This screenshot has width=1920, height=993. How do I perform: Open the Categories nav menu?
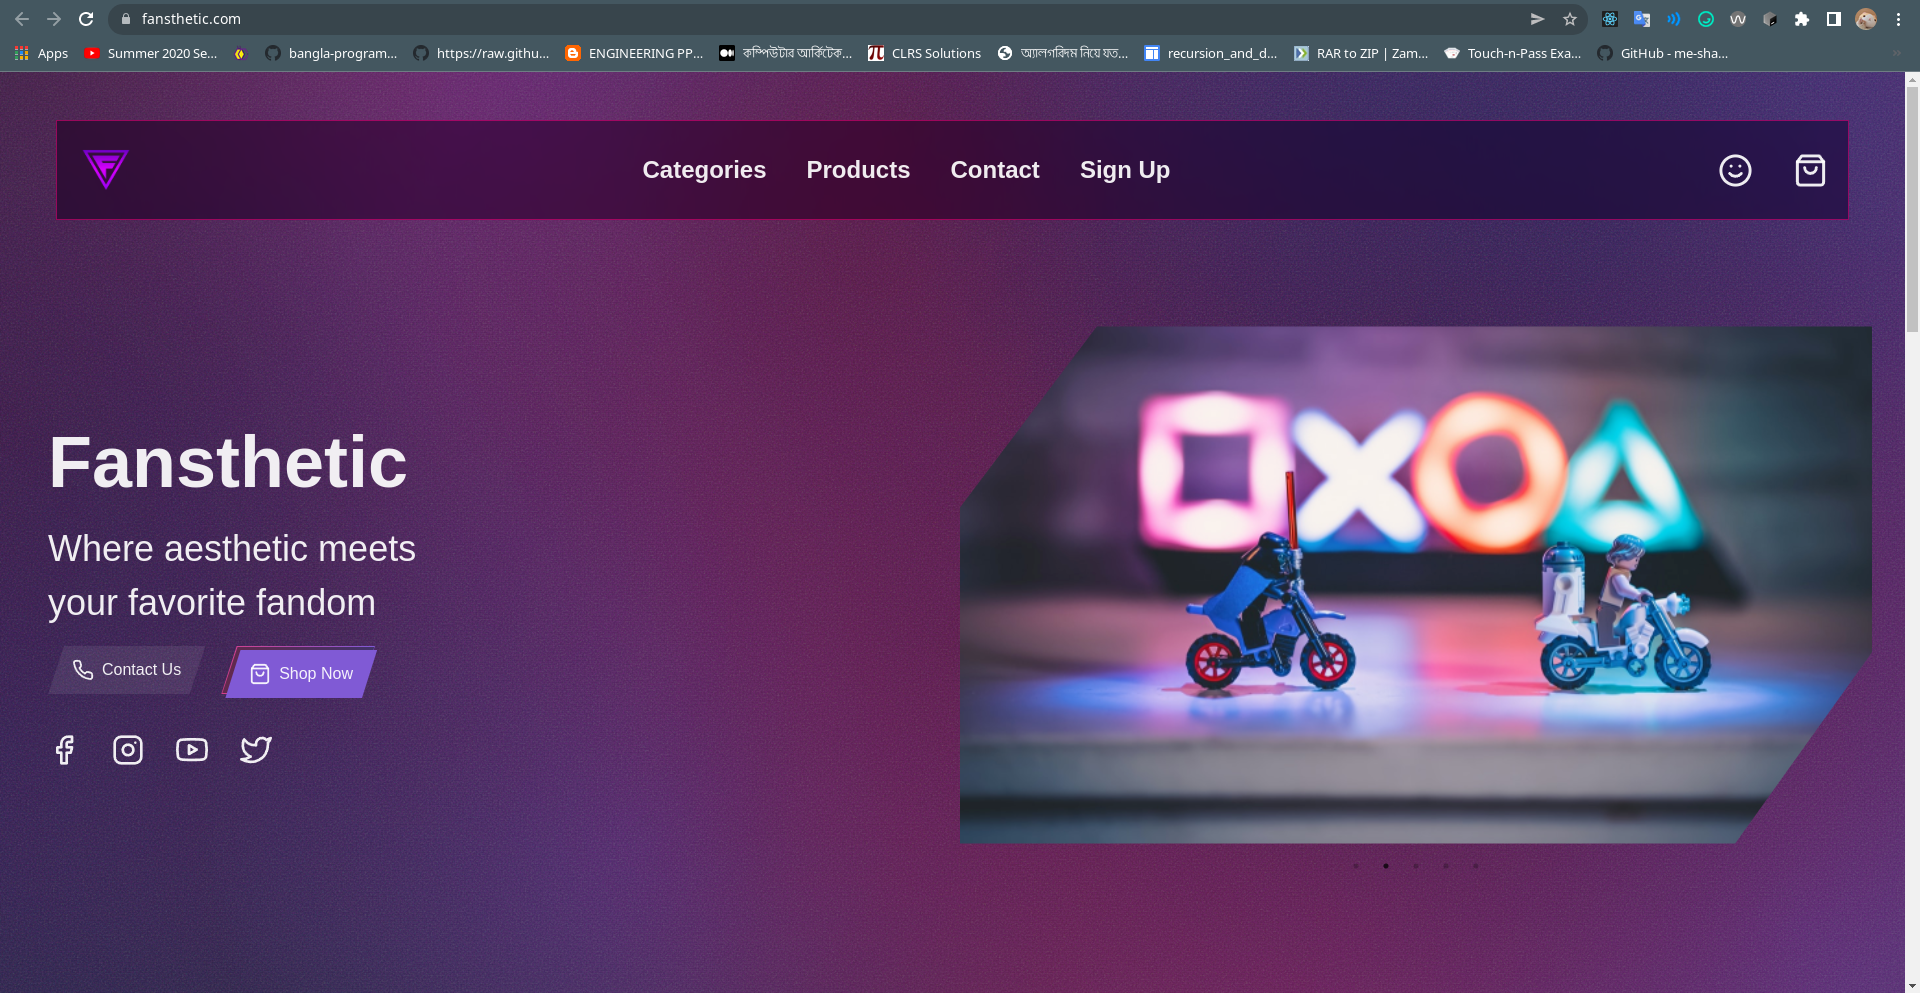pos(704,170)
